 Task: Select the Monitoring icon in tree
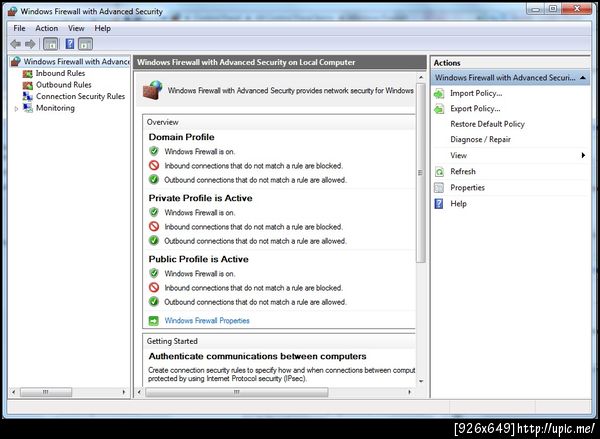tap(28, 108)
